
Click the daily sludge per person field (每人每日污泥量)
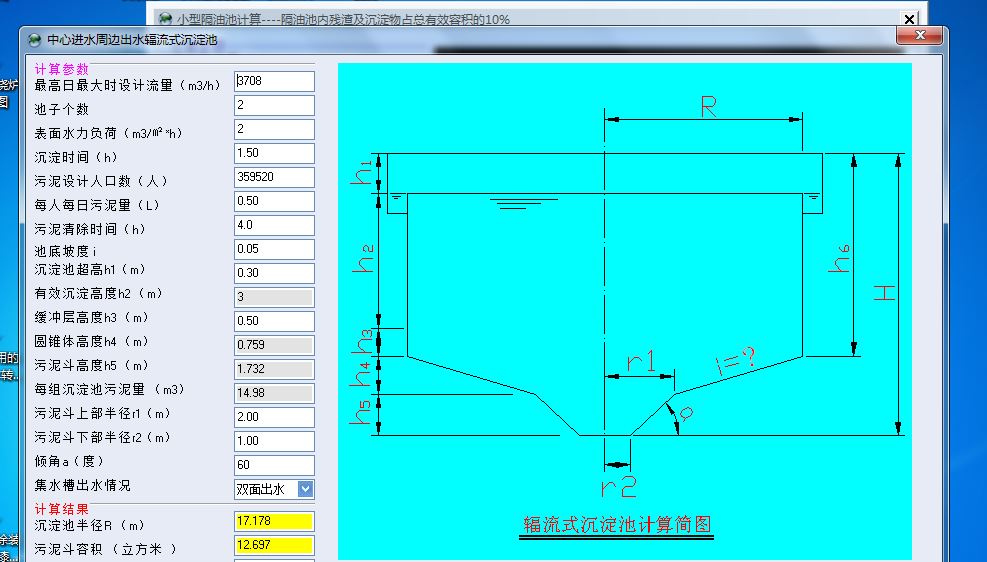(x=274, y=201)
